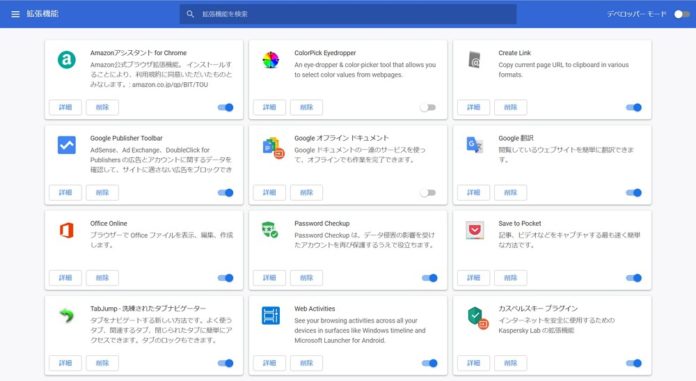696x381 pixels.
Task: Click the Amazon Assistant extension icon
Action: click(67, 60)
